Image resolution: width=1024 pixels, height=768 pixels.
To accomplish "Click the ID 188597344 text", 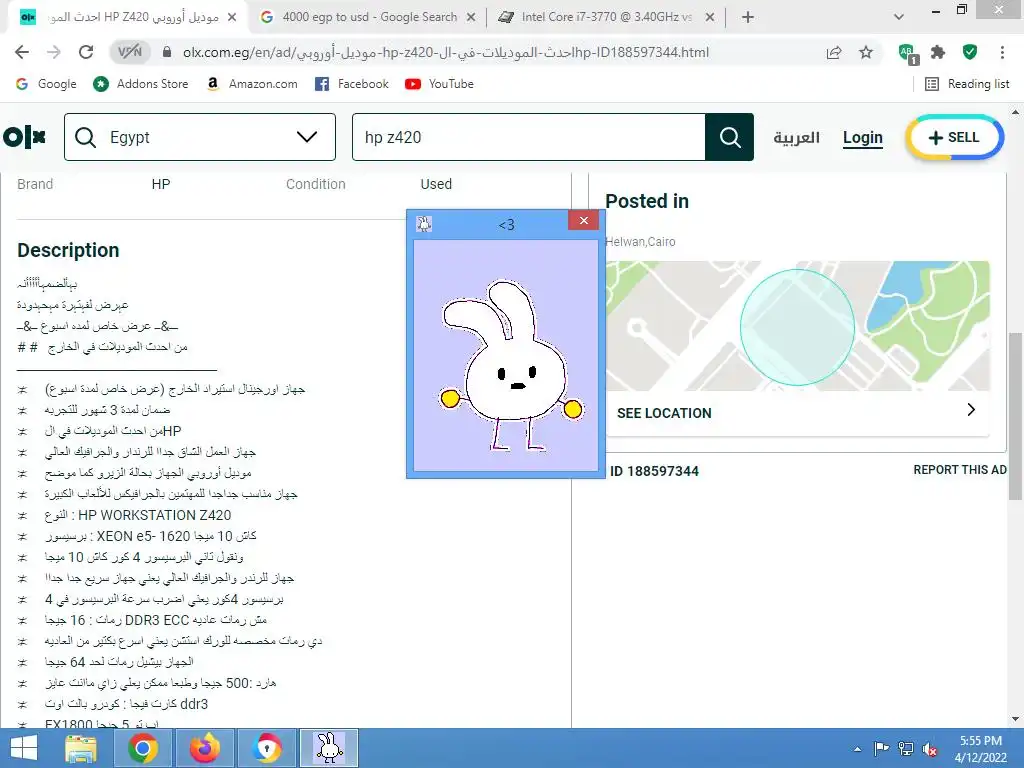I will pos(654,471).
